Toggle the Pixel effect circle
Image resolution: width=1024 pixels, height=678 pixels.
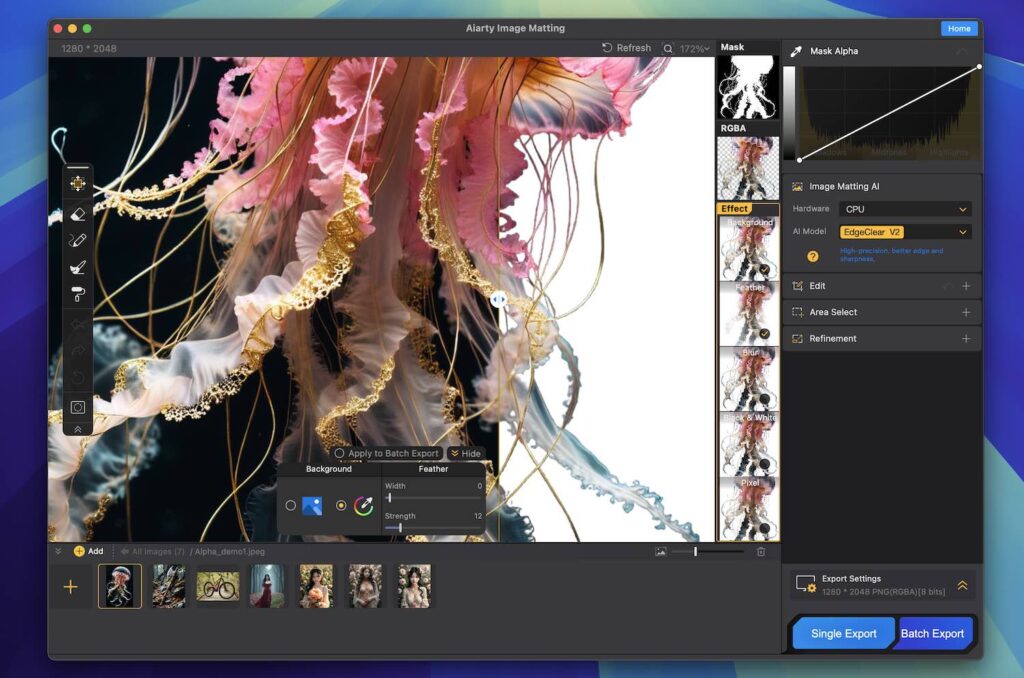(764, 528)
